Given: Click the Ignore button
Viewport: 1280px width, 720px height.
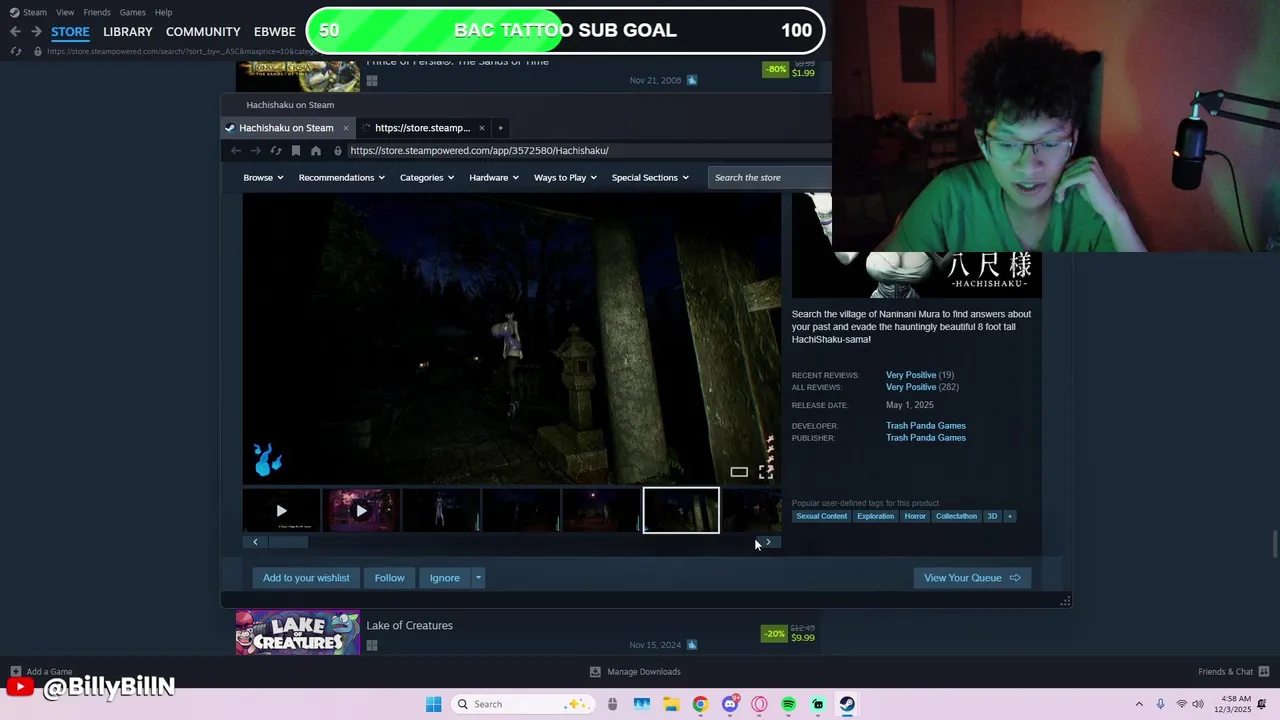Looking at the screenshot, I should [445, 578].
